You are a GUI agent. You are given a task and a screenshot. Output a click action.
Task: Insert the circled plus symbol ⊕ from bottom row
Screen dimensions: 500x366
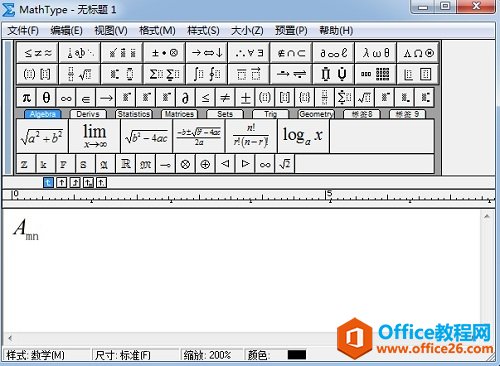(205, 164)
